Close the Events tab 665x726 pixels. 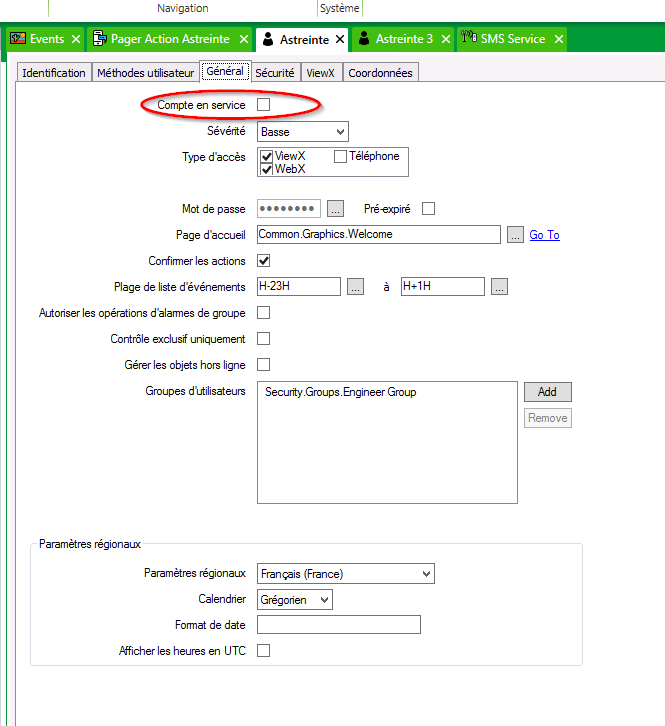[x=76, y=40]
